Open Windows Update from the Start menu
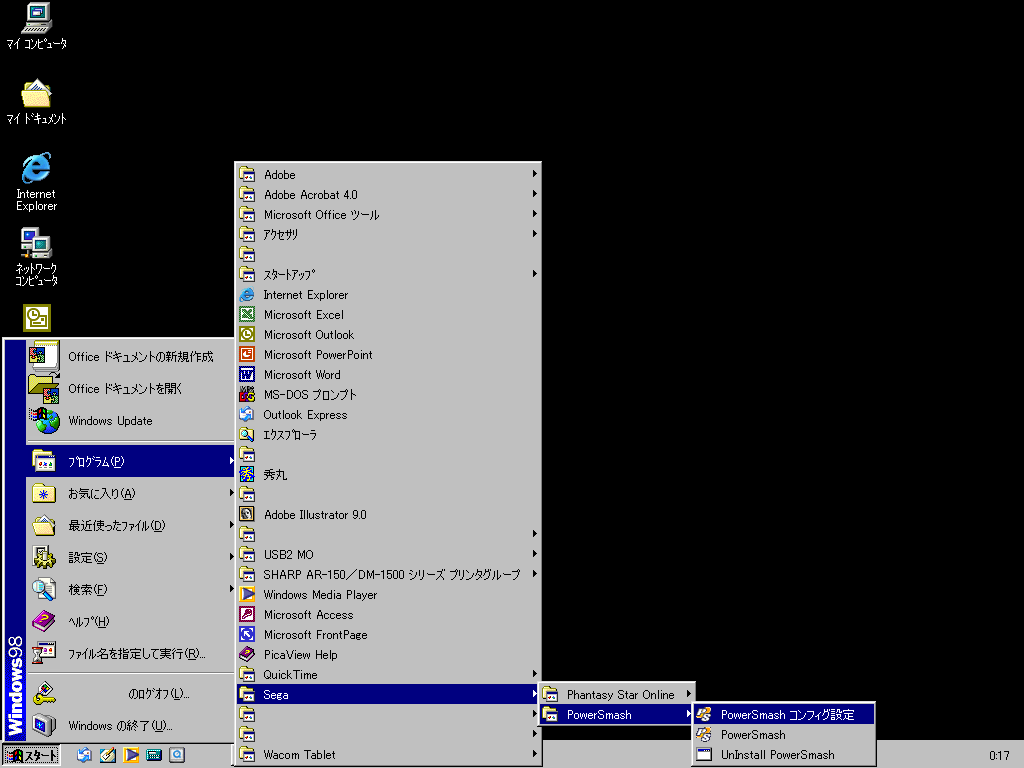1024x768 pixels. click(131, 421)
